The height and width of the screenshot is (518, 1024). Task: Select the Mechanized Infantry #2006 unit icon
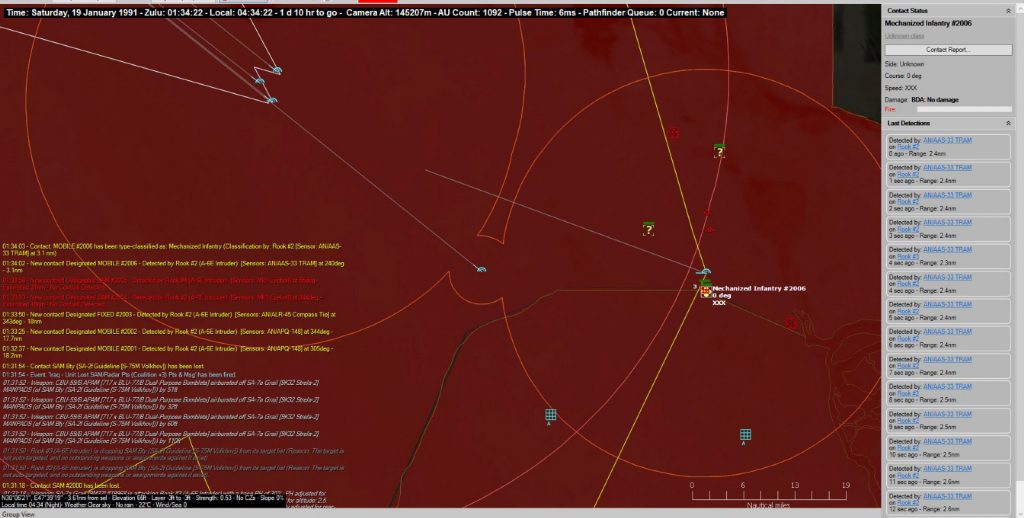[705, 291]
